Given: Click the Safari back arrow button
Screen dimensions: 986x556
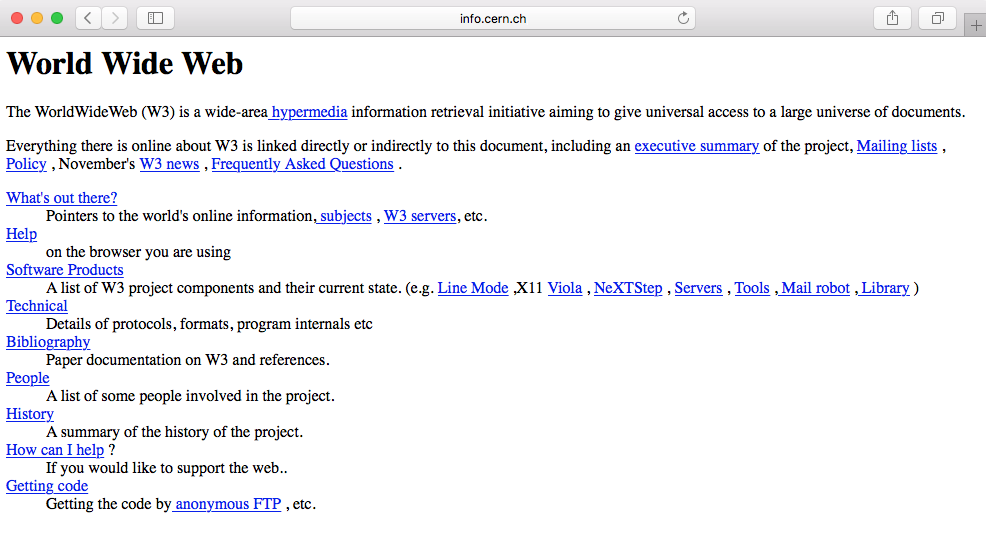Looking at the screenshot, I should pos(88,18).
